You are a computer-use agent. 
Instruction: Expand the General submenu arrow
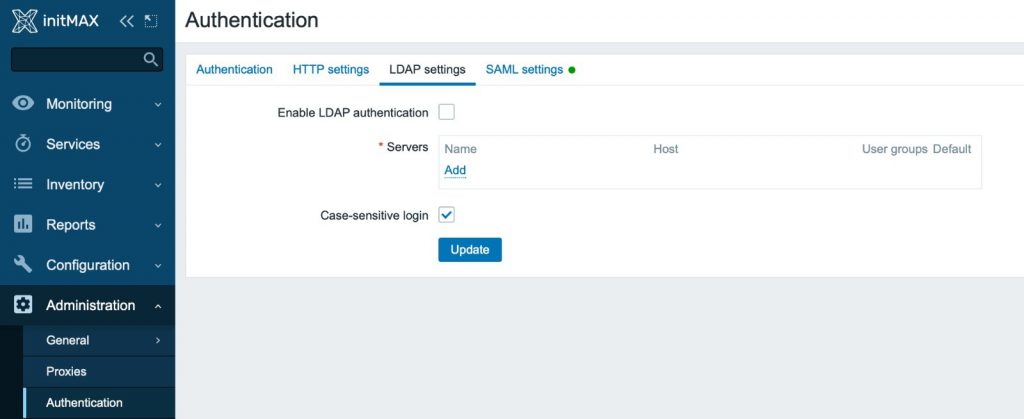point(158,341)
